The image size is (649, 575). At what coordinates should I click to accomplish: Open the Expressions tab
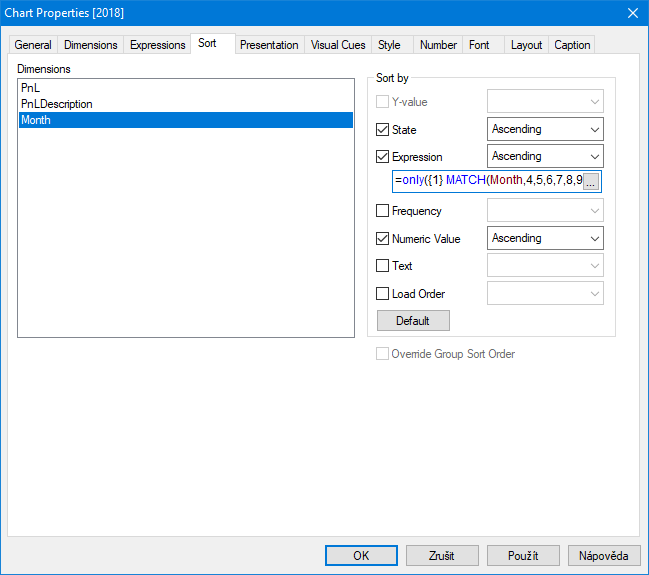click(158, 45)
